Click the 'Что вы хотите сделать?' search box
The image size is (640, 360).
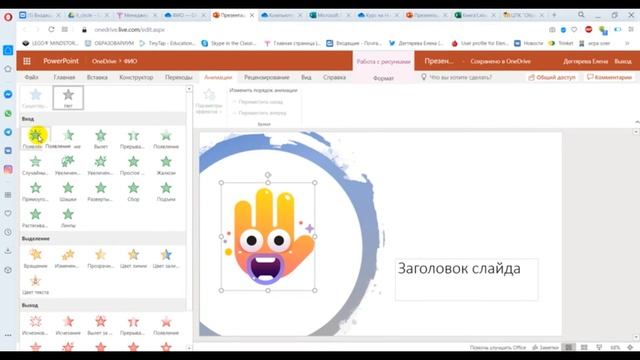coord(460,77)
